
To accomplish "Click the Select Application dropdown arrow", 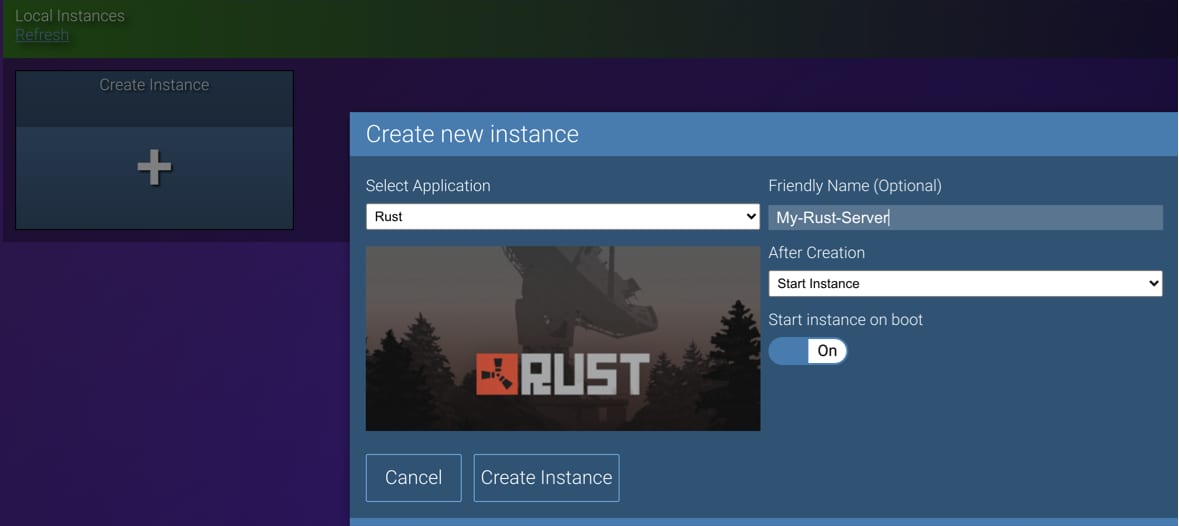I will pyautogui.click(x=751, y=217).
